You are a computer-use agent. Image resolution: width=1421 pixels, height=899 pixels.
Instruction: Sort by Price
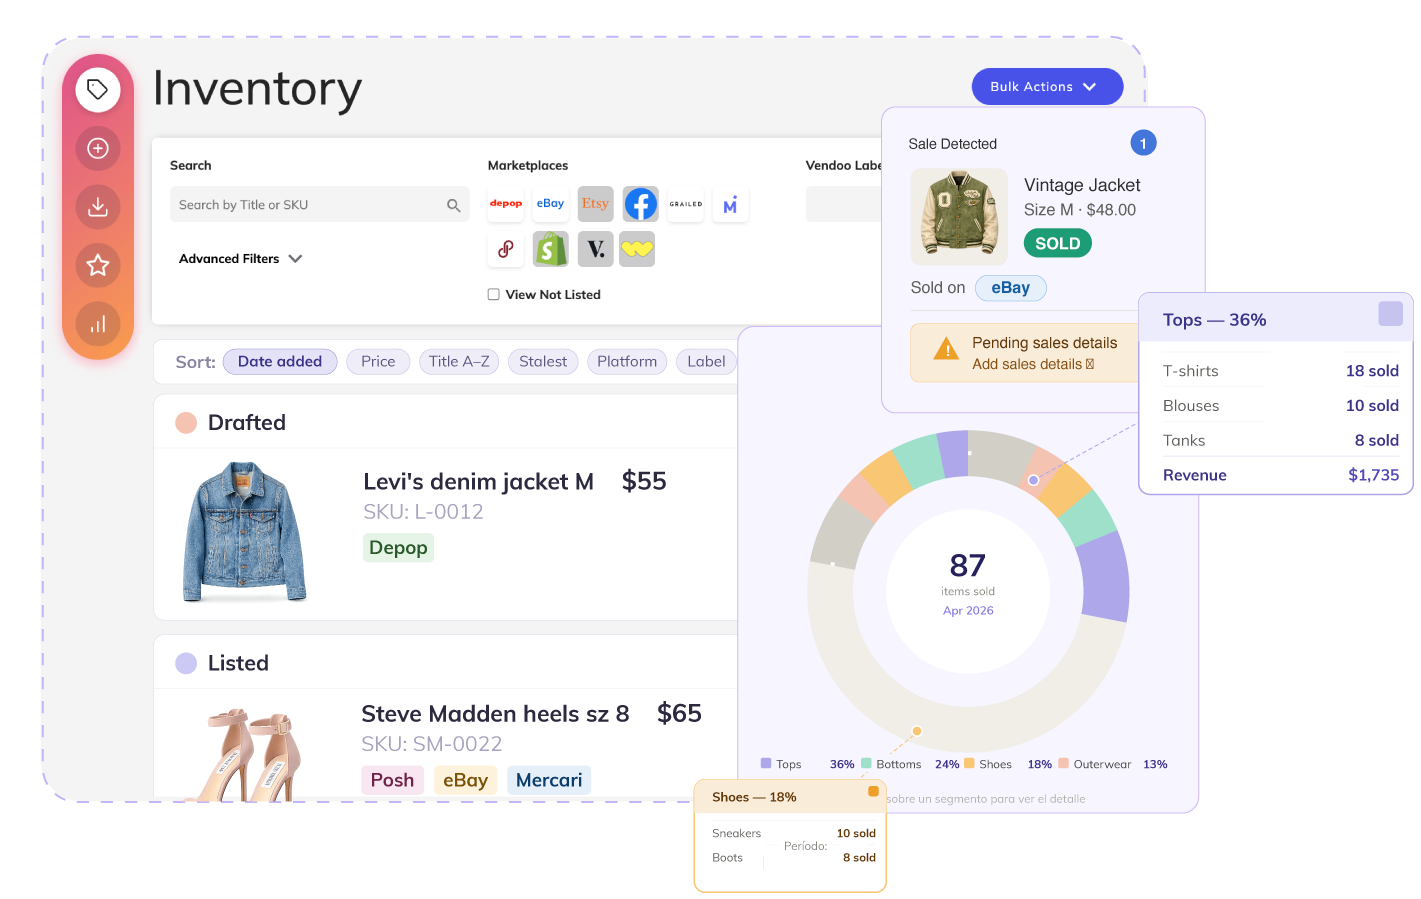point(378,361)
